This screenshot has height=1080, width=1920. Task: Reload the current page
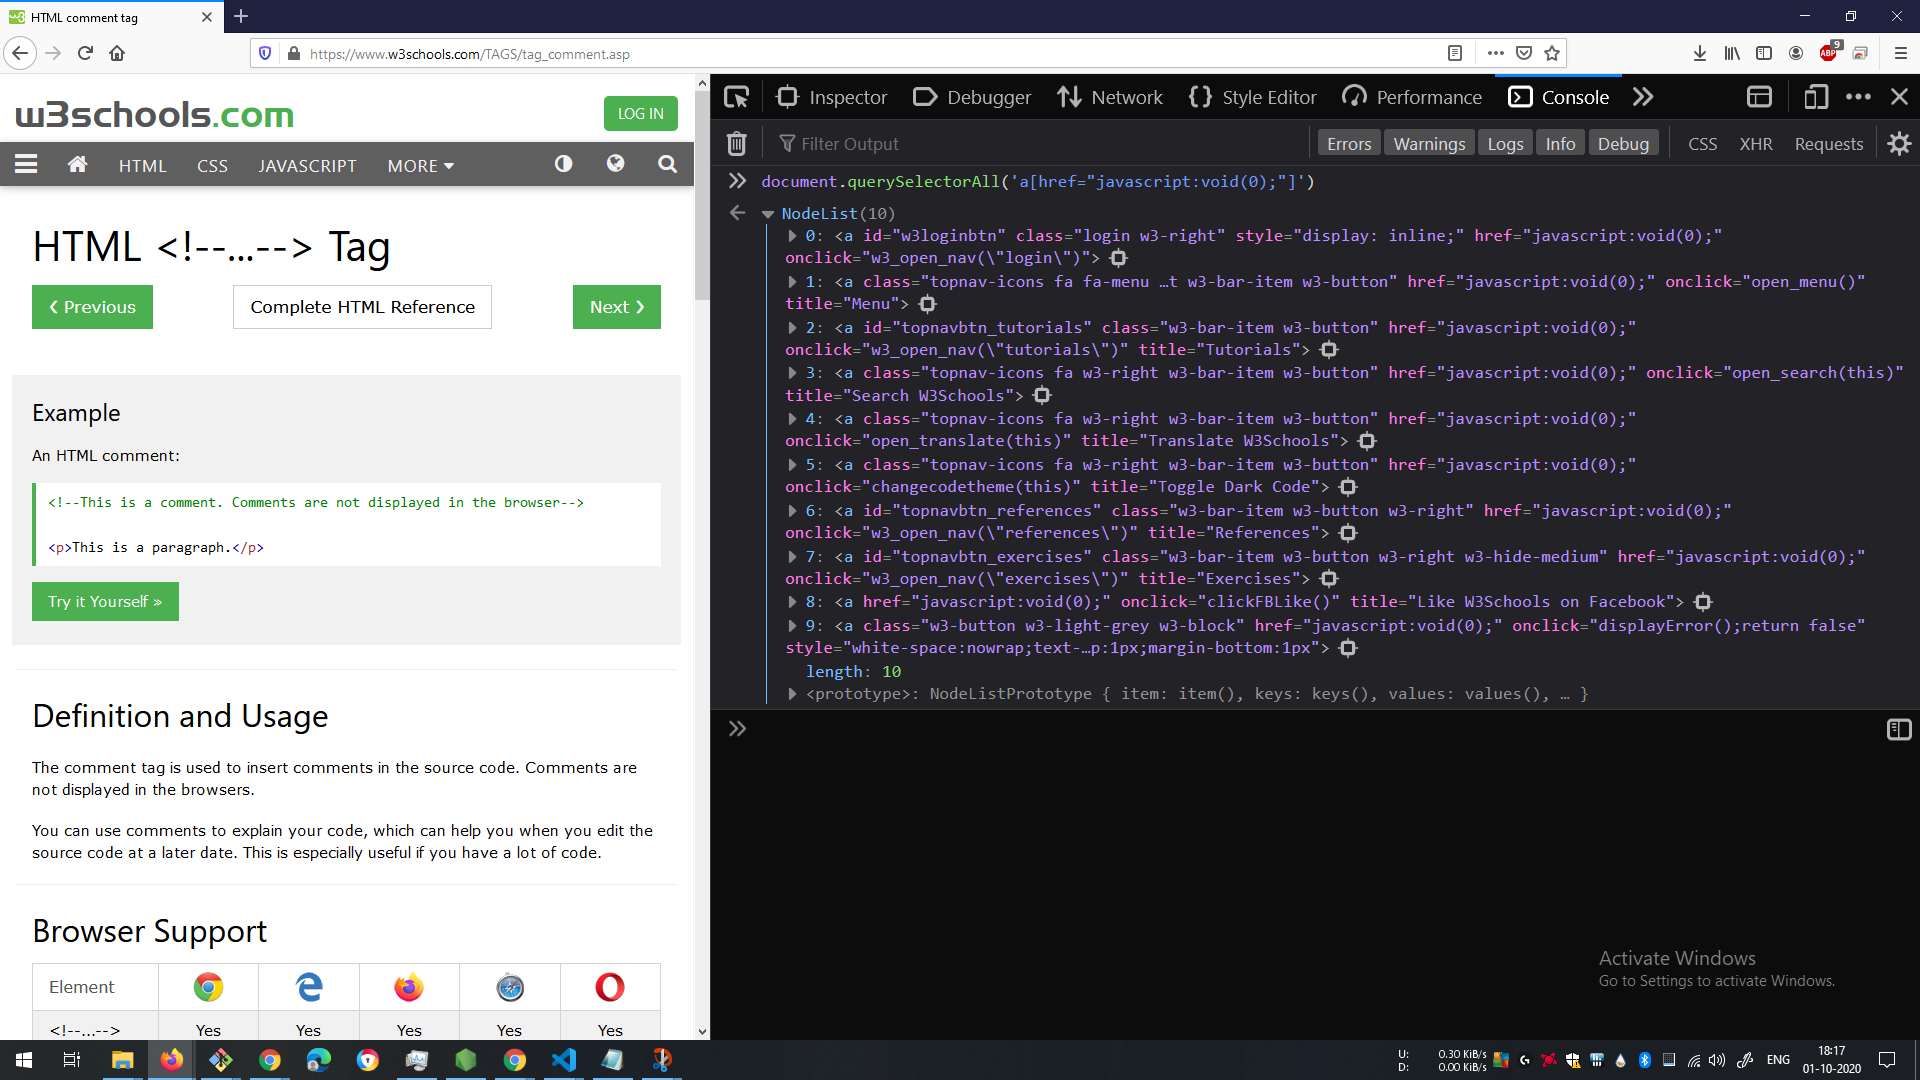click(x=85, y=53)
